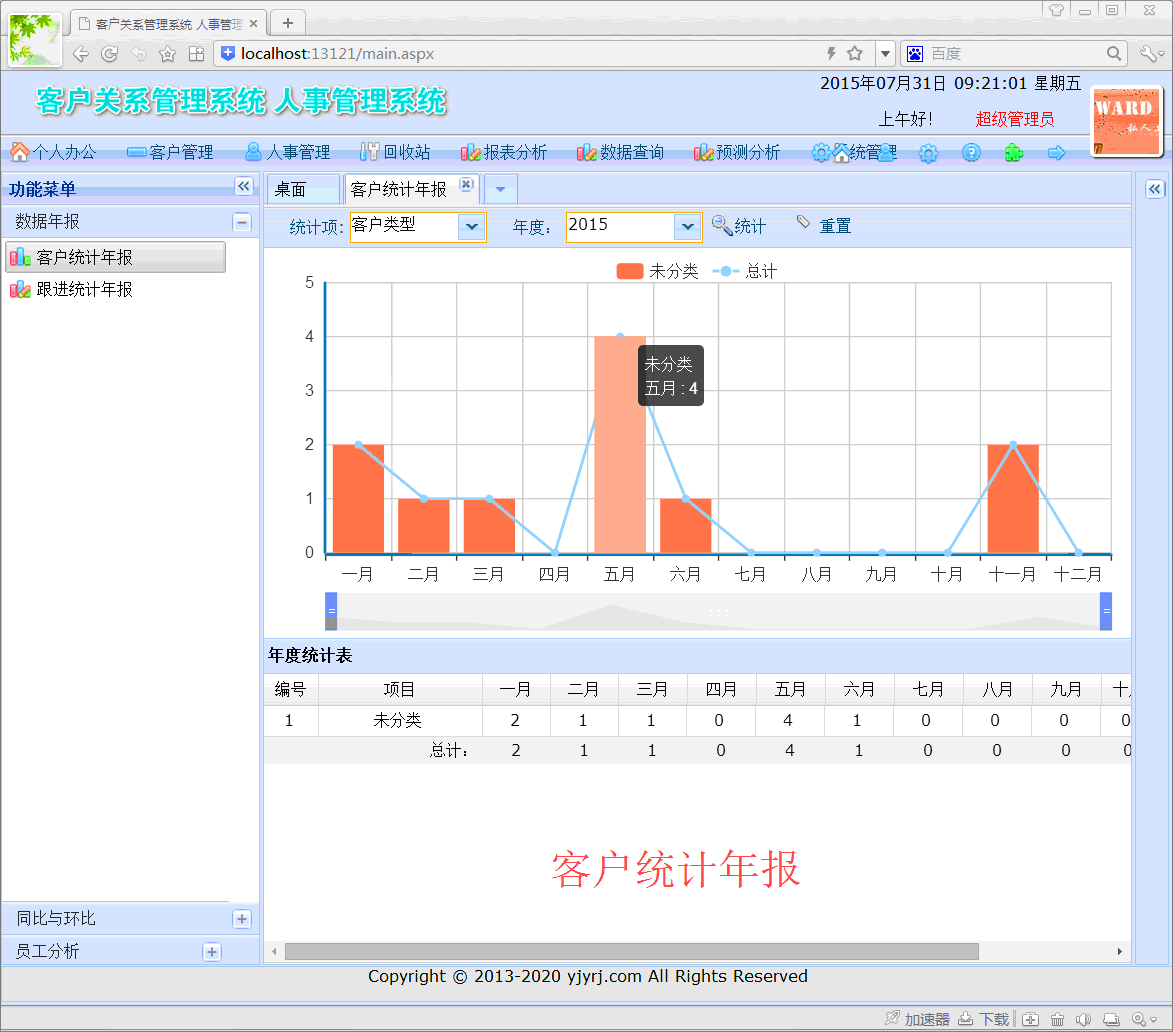This screenshot has height=1032, width=1173.
Task: Click the blue right-arrow logout icon
Action: tap(1056, 153)
